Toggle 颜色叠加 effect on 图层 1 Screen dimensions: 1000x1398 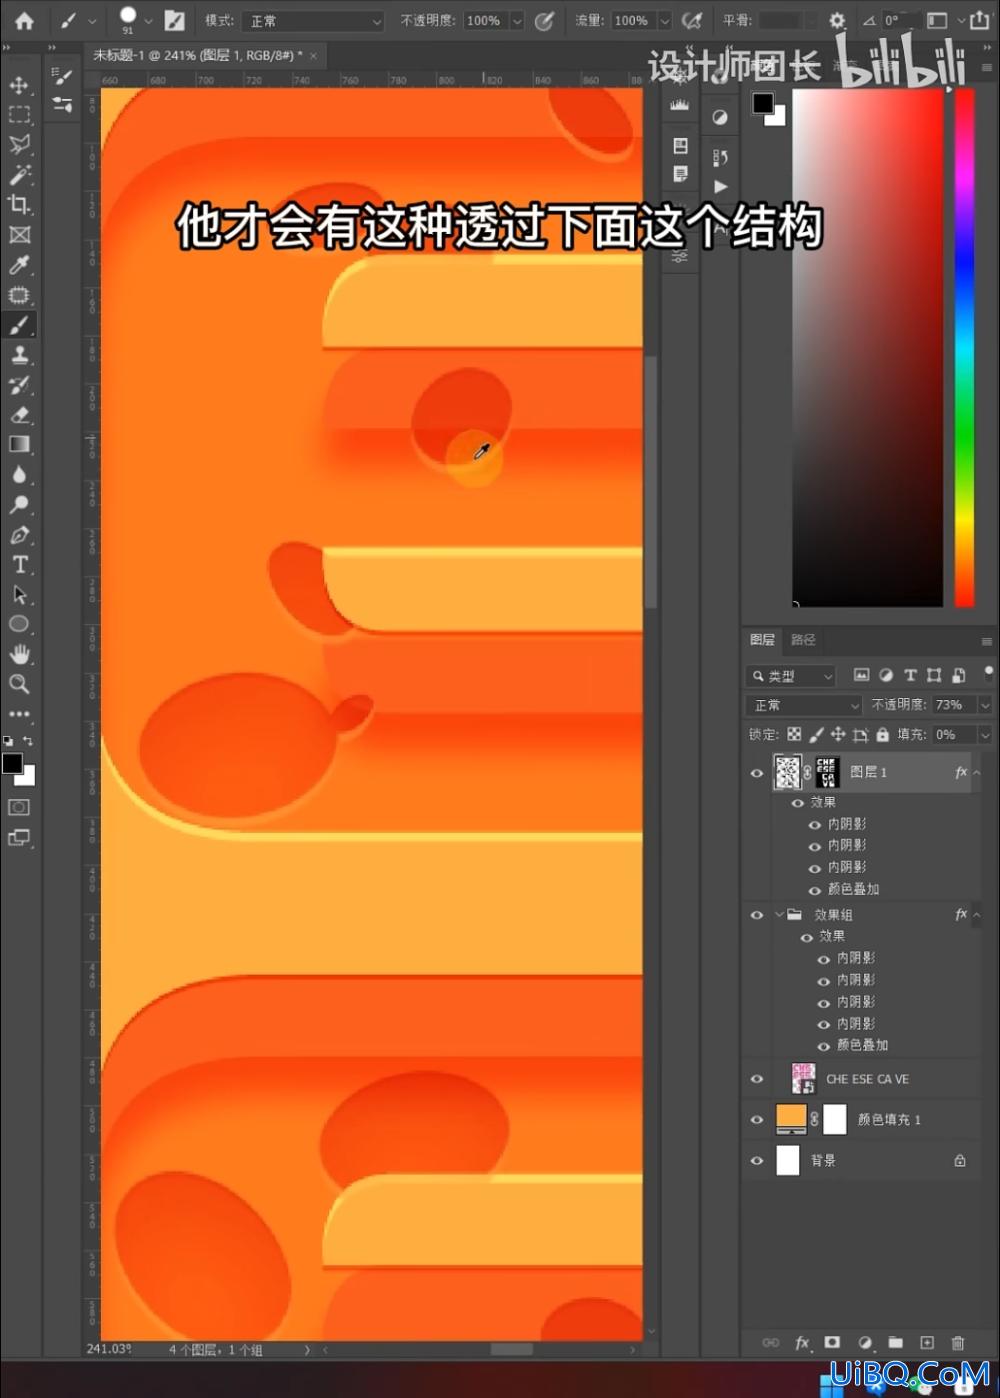pyautogui.click(x=815, y=890)
